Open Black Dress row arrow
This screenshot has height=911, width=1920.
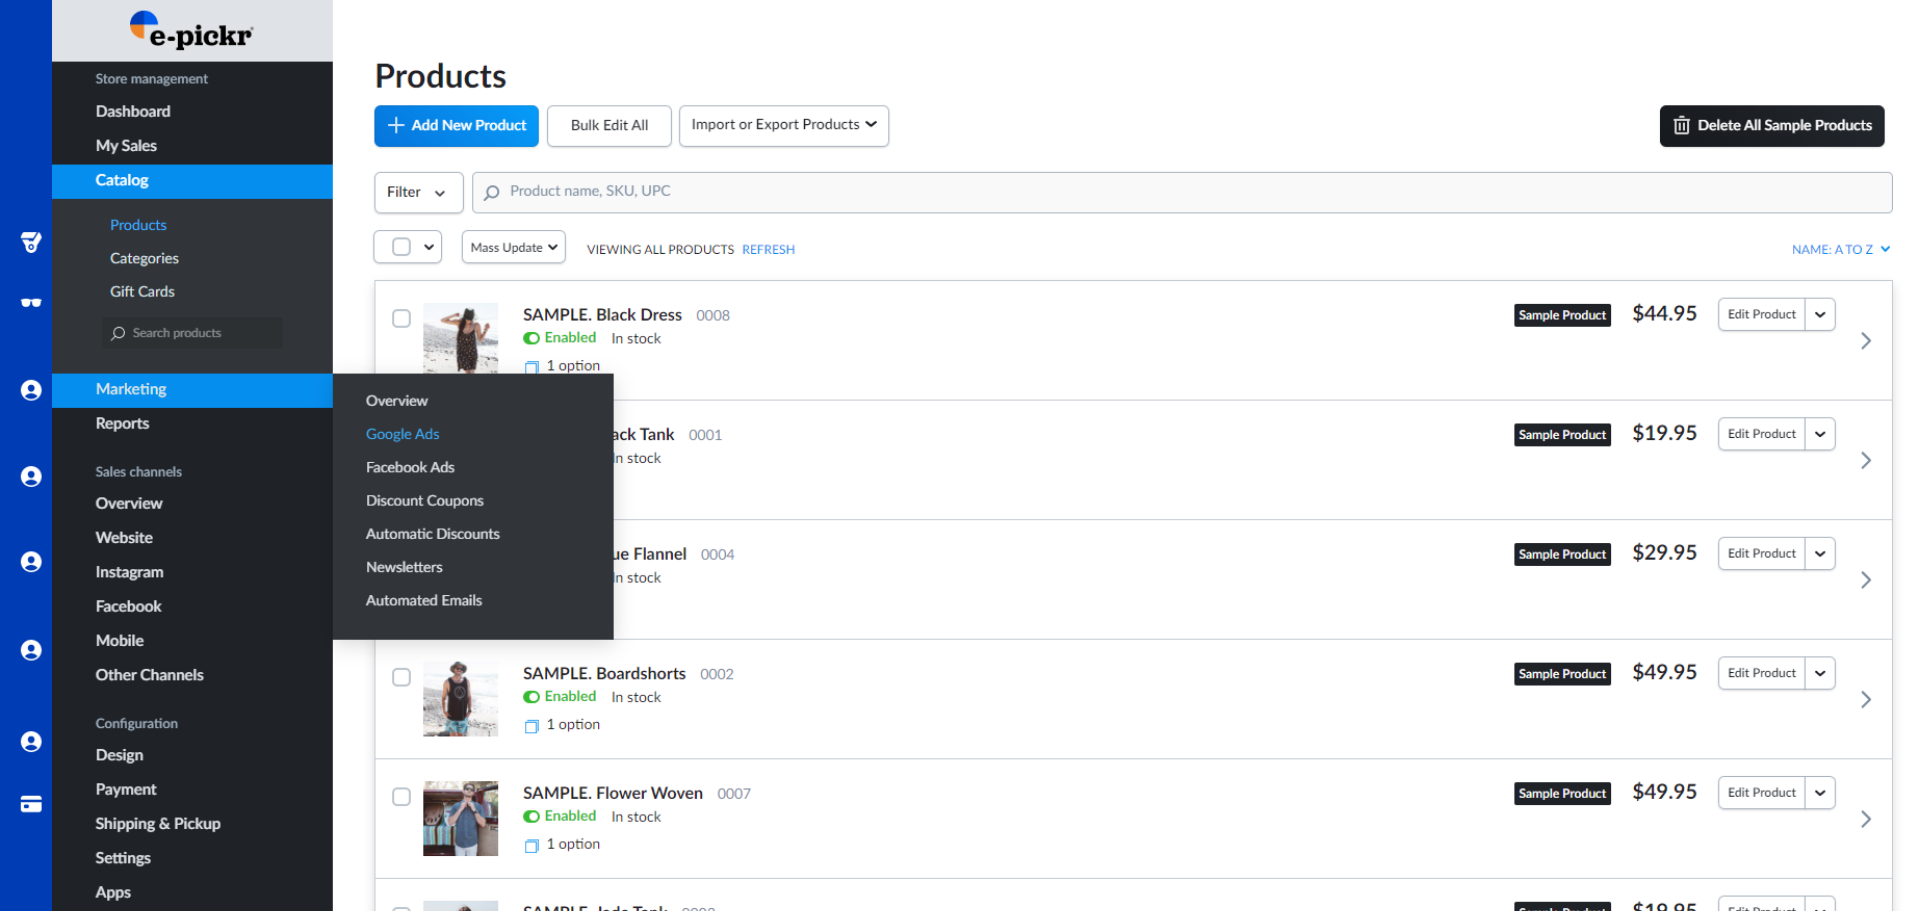pyautogui.click(x=1866, y=341)
